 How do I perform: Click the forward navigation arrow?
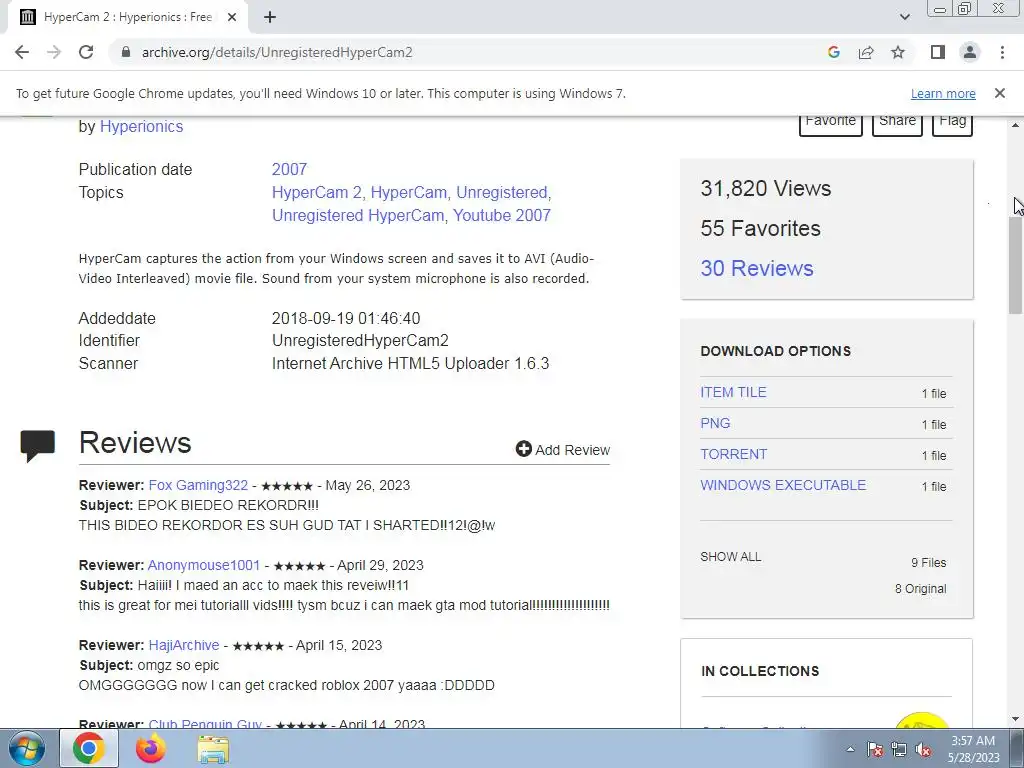click(x=54, y=52)
